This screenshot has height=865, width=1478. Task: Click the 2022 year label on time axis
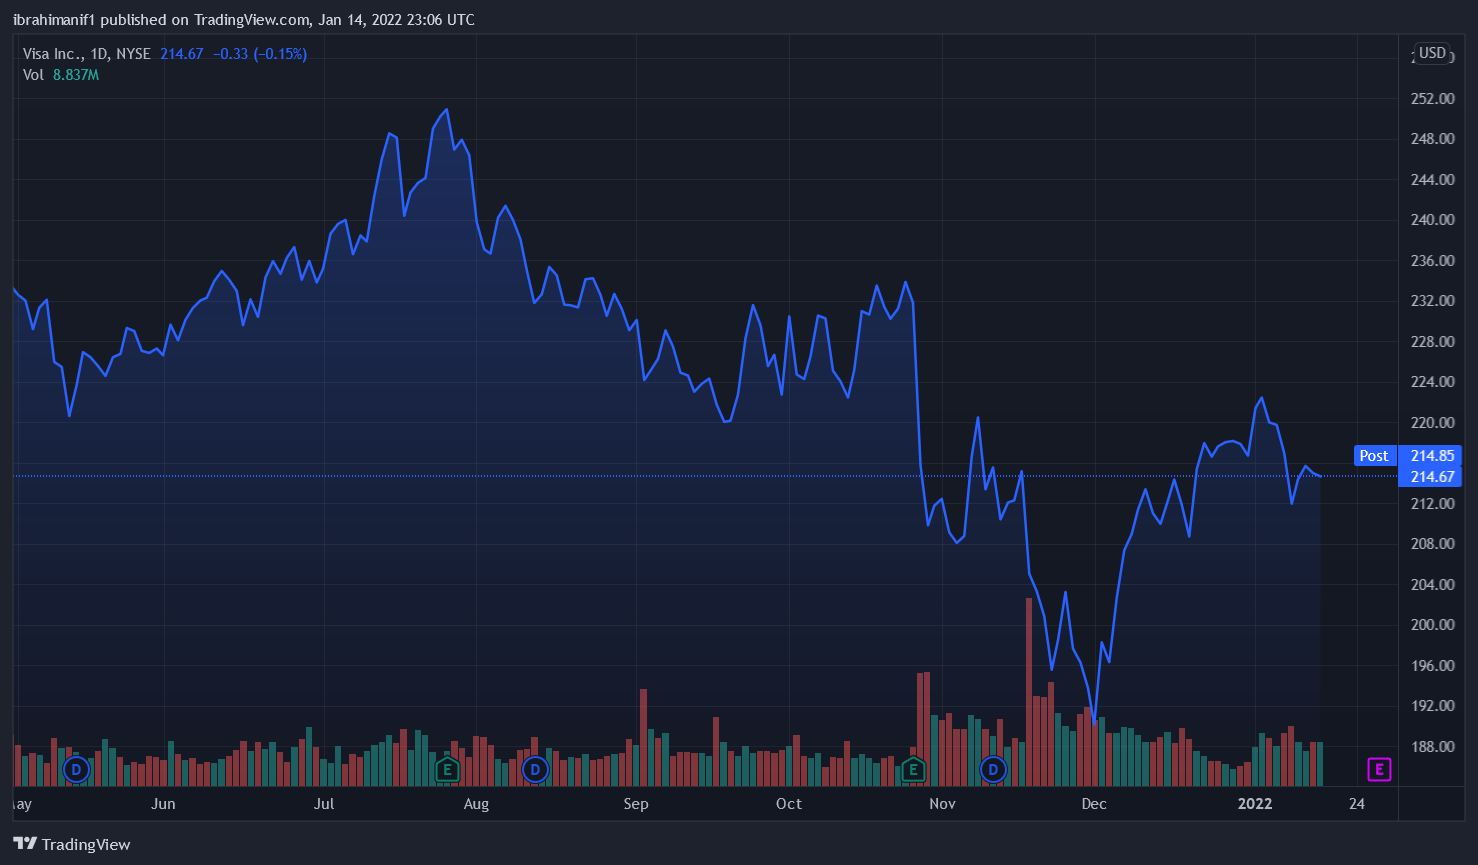point(1255,804)
